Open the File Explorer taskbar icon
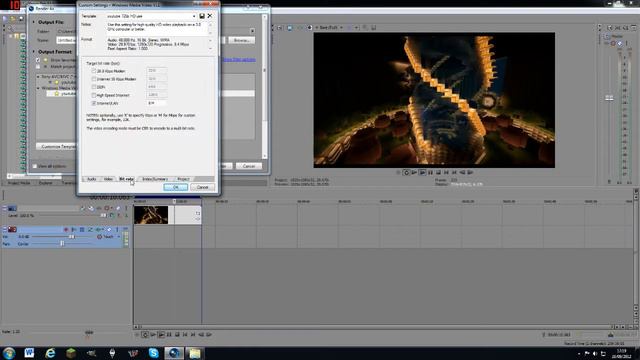This screenshot has width=640, height=360. point(195,353)
